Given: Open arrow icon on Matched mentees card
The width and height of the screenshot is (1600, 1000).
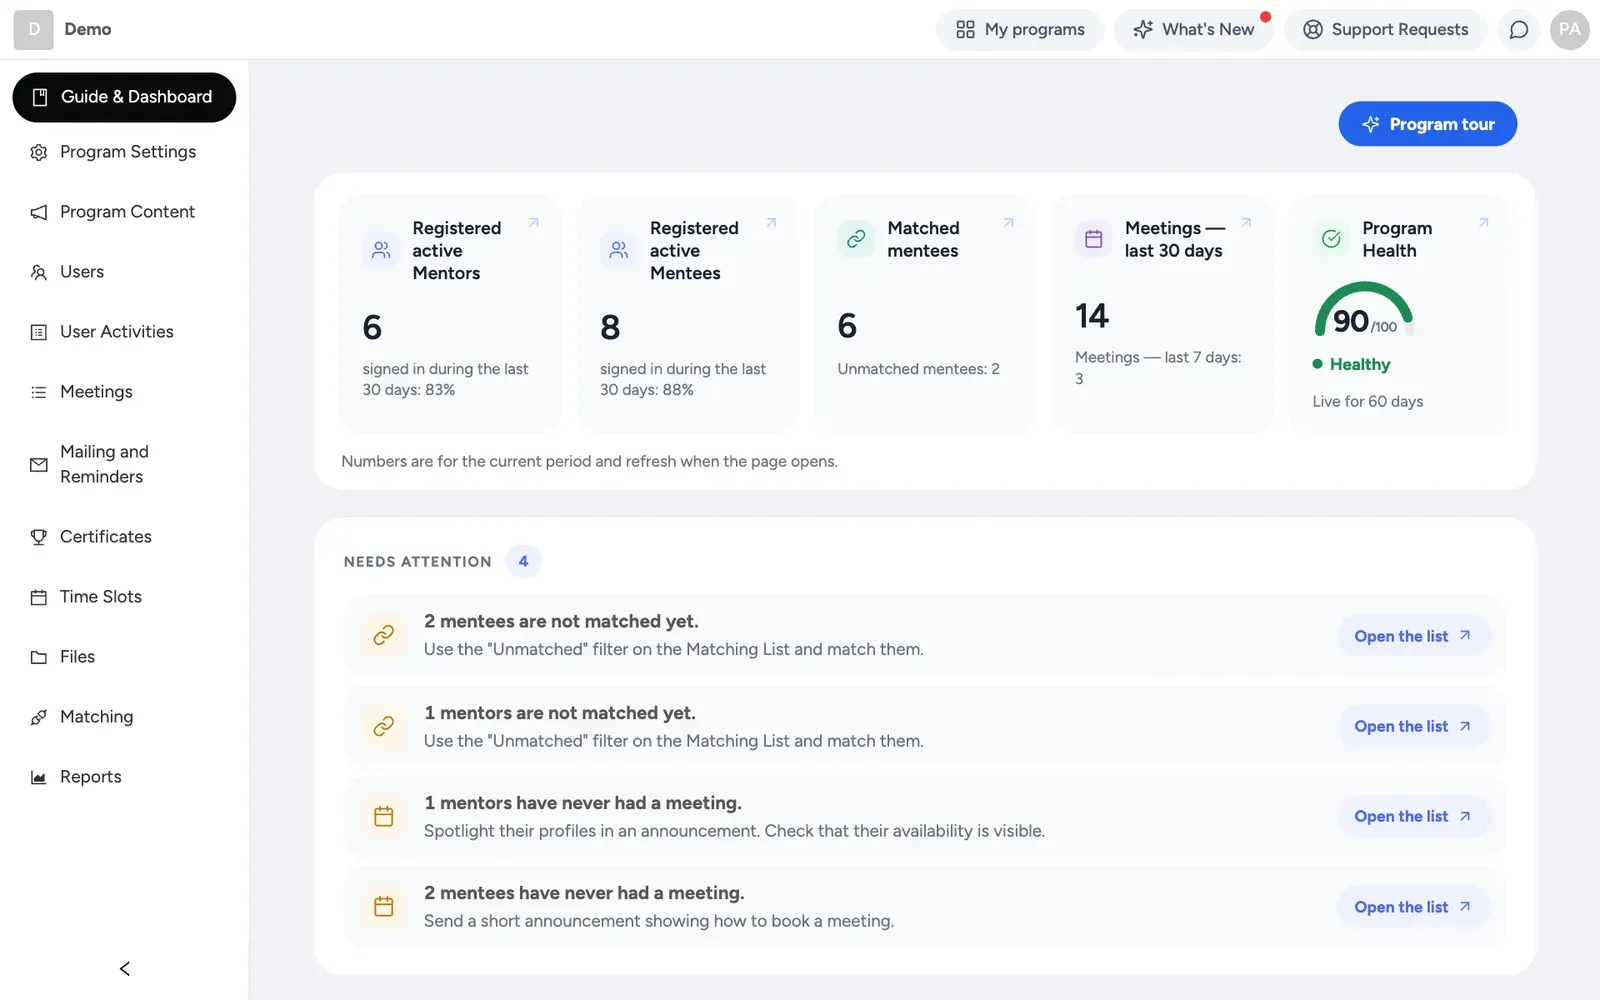Looking at the screenshot, I should click(x=1009, y=223).
